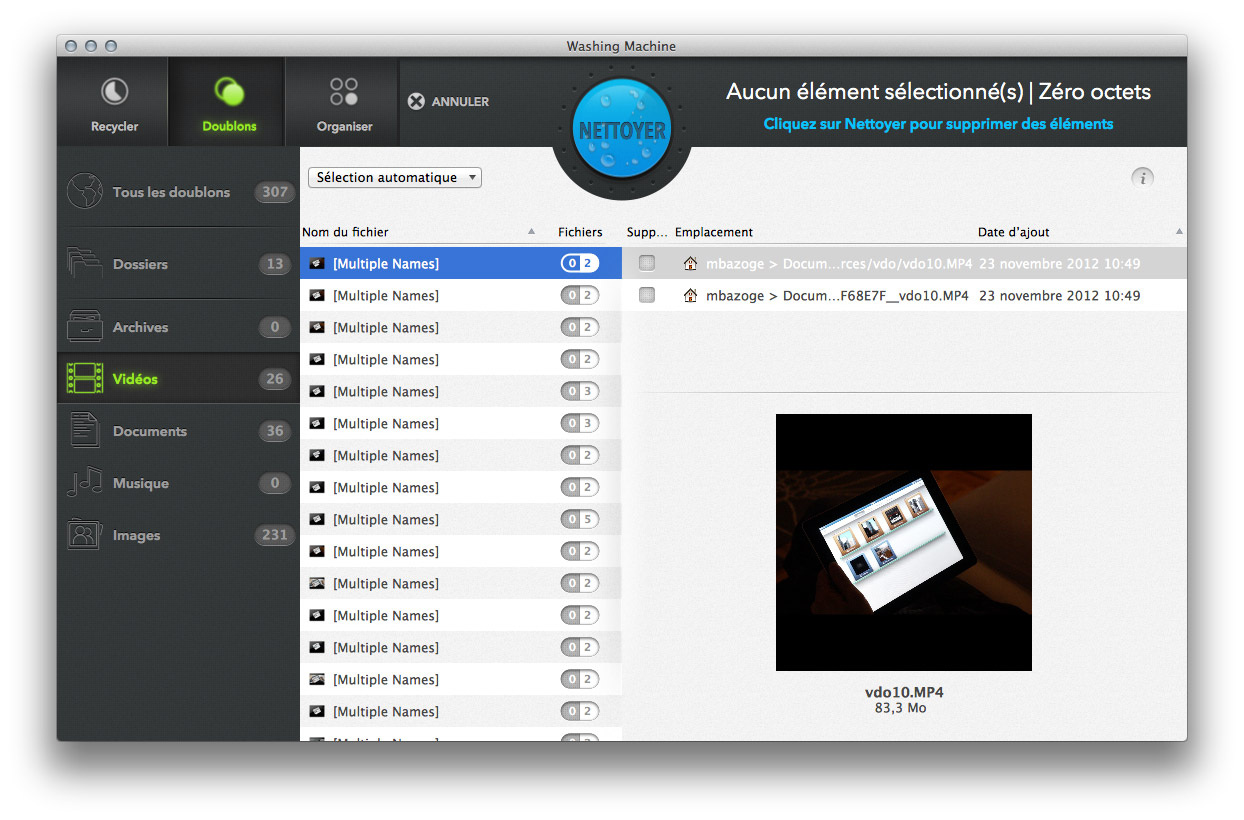Click the Supp… column header
This screenshot has height=820, width=1244.
[x=647, y=232]
